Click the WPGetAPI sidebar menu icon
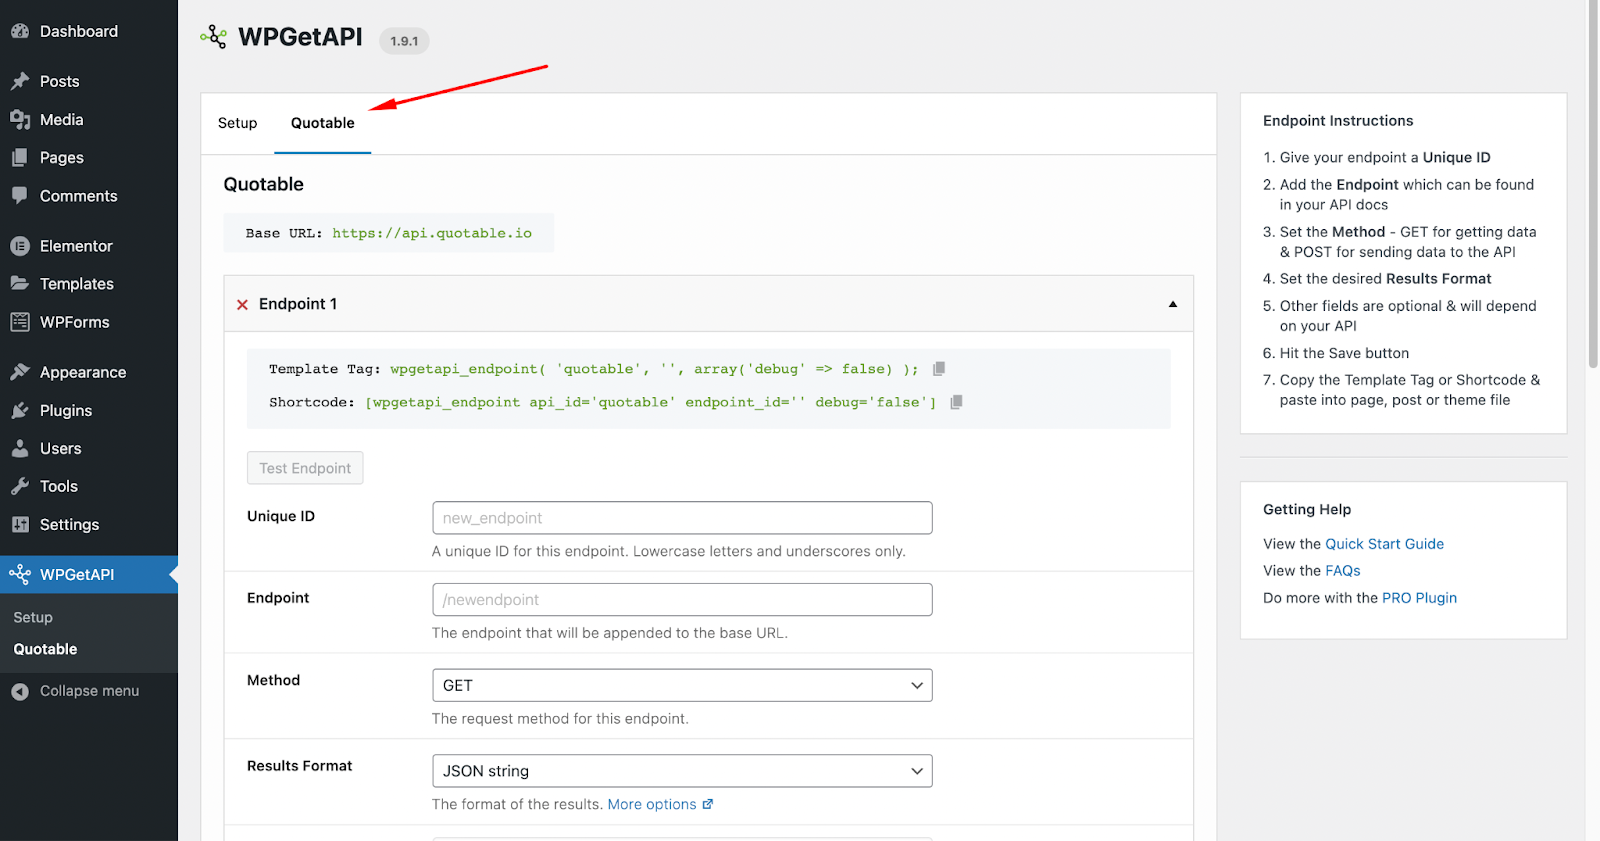Screen dimensions: 1600x841 [x=20, y=574]
